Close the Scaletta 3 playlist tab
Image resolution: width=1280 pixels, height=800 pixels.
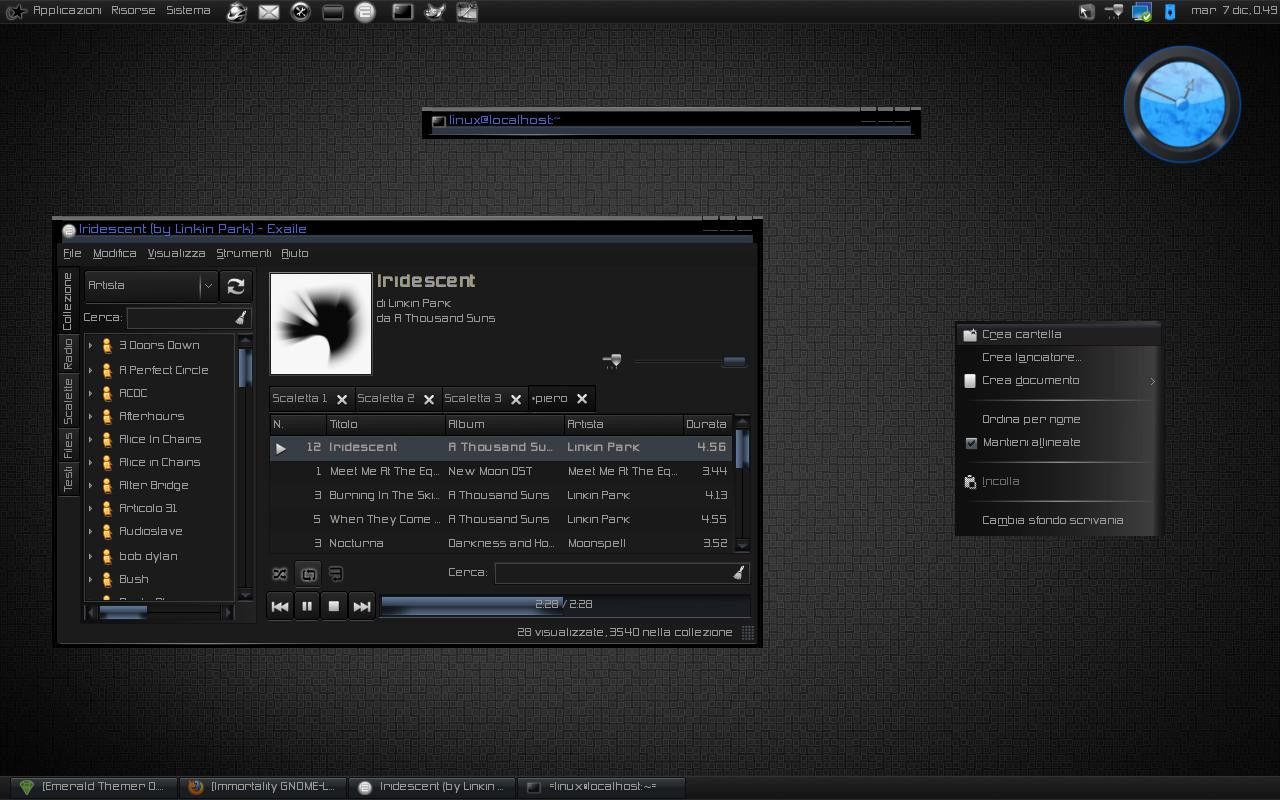[x=516, y=399]
